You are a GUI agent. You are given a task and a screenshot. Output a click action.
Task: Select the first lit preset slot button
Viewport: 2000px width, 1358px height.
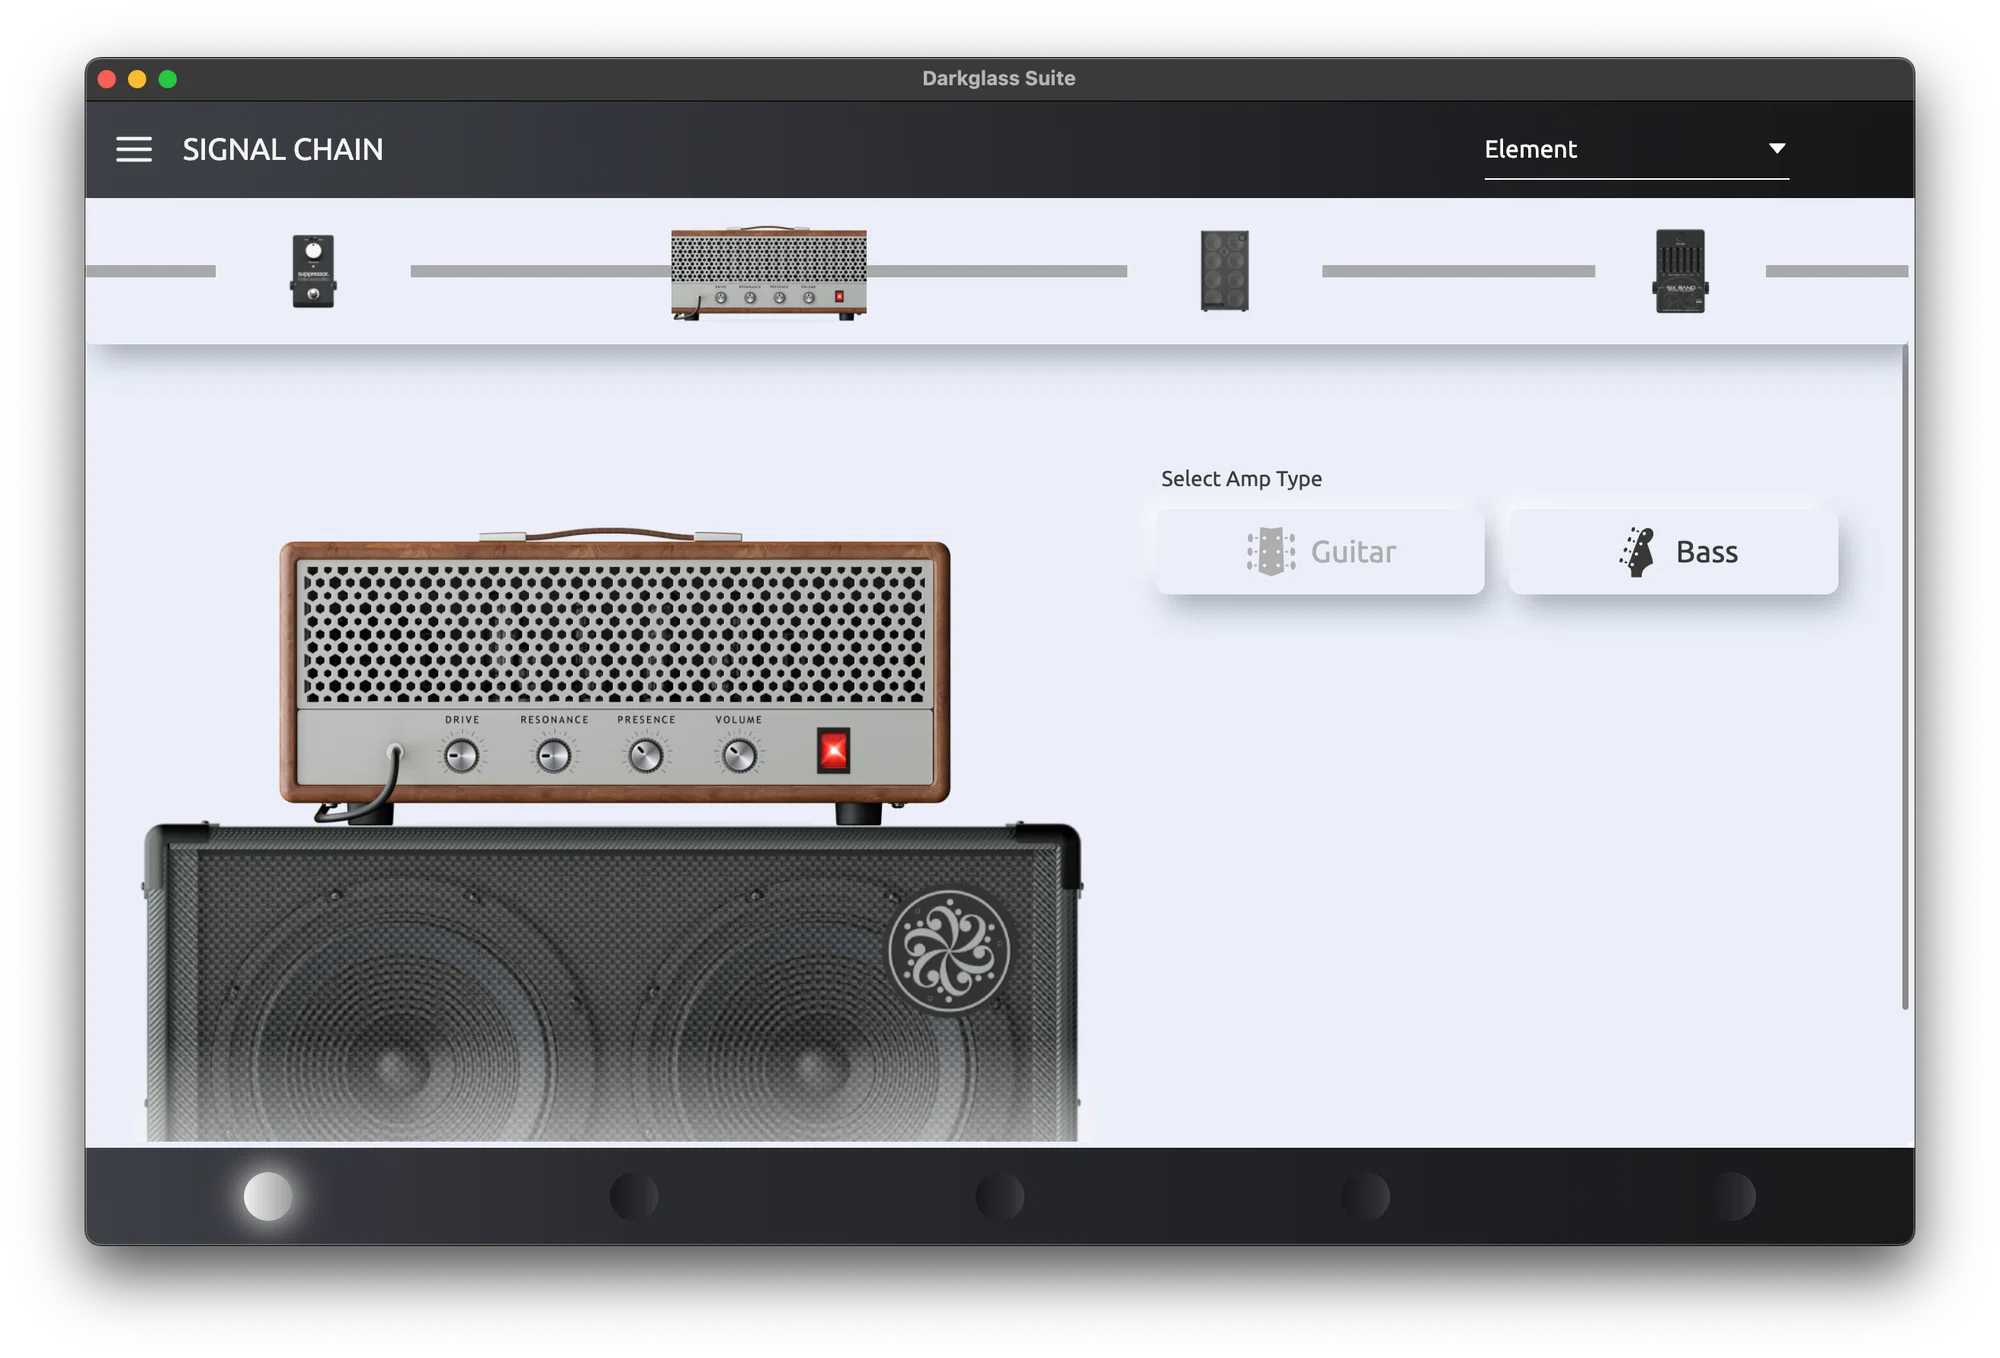pos(268,1196)
